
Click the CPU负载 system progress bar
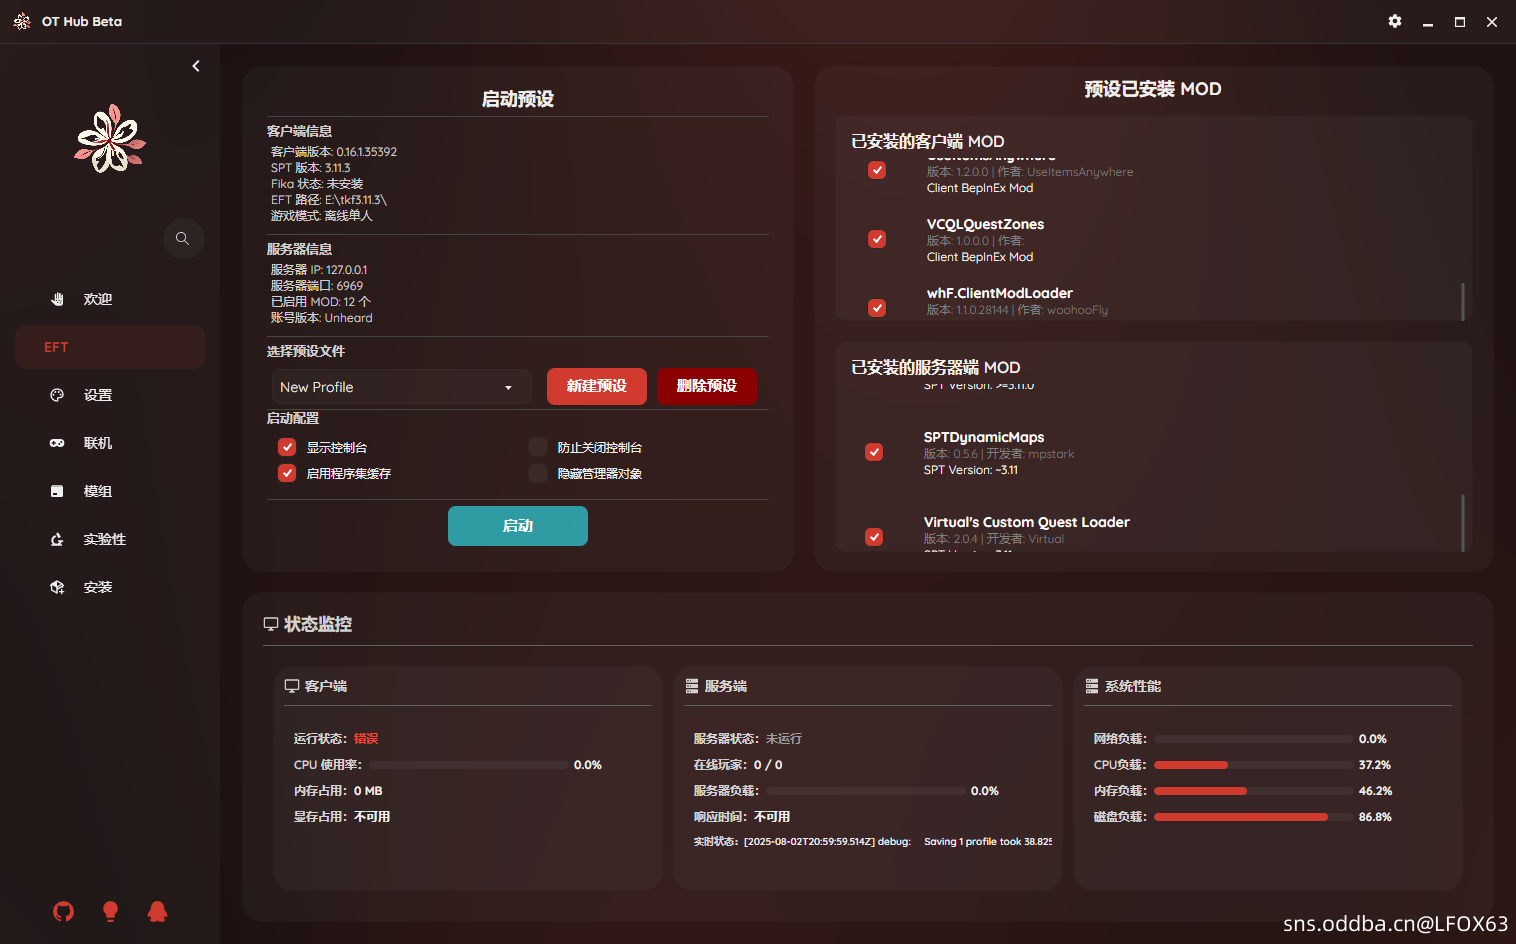[1254, 765]
